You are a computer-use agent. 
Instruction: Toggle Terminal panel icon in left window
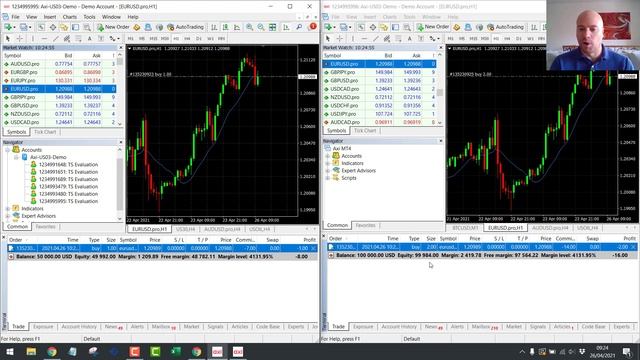coord(76,27)
